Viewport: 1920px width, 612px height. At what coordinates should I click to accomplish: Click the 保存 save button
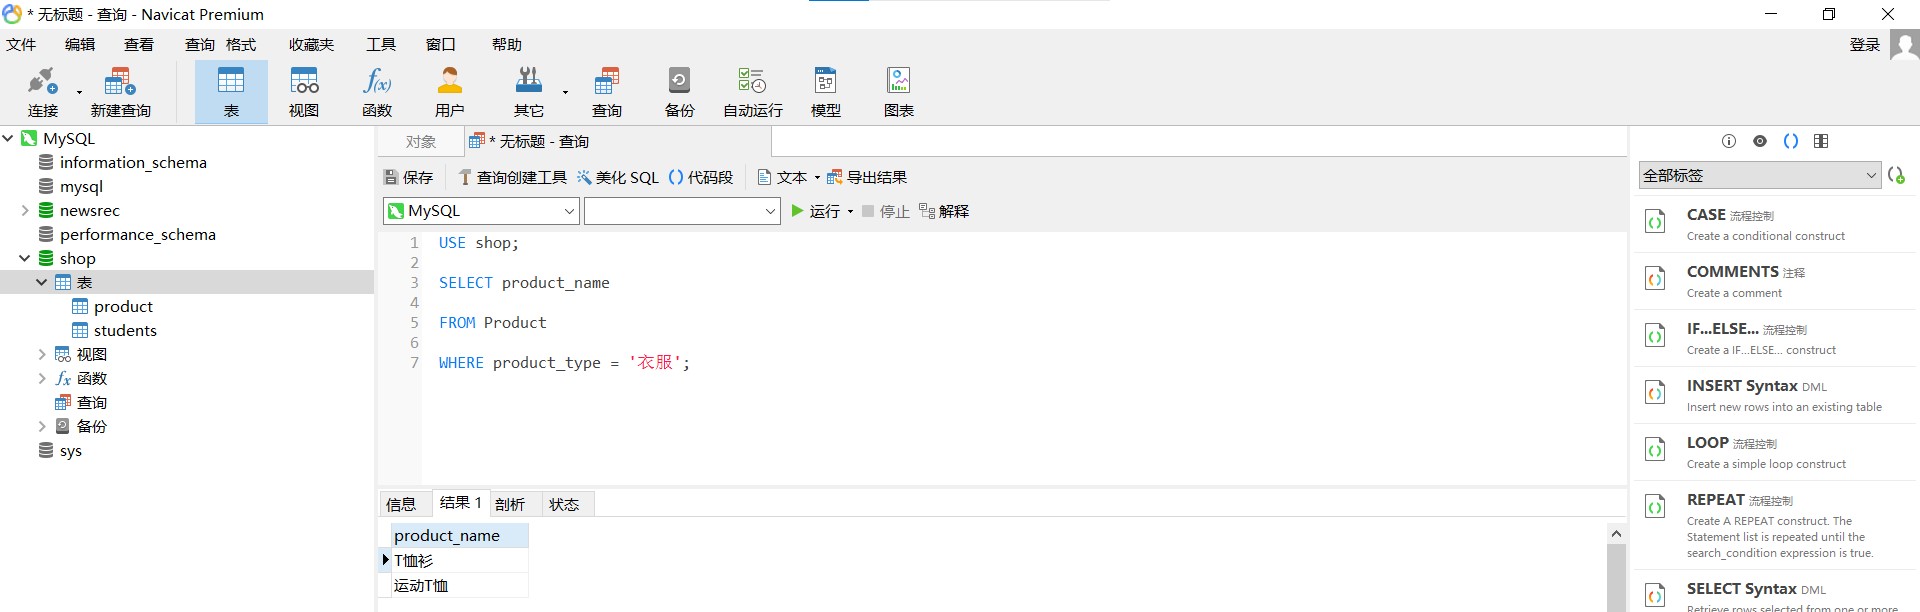coord(409,177)
